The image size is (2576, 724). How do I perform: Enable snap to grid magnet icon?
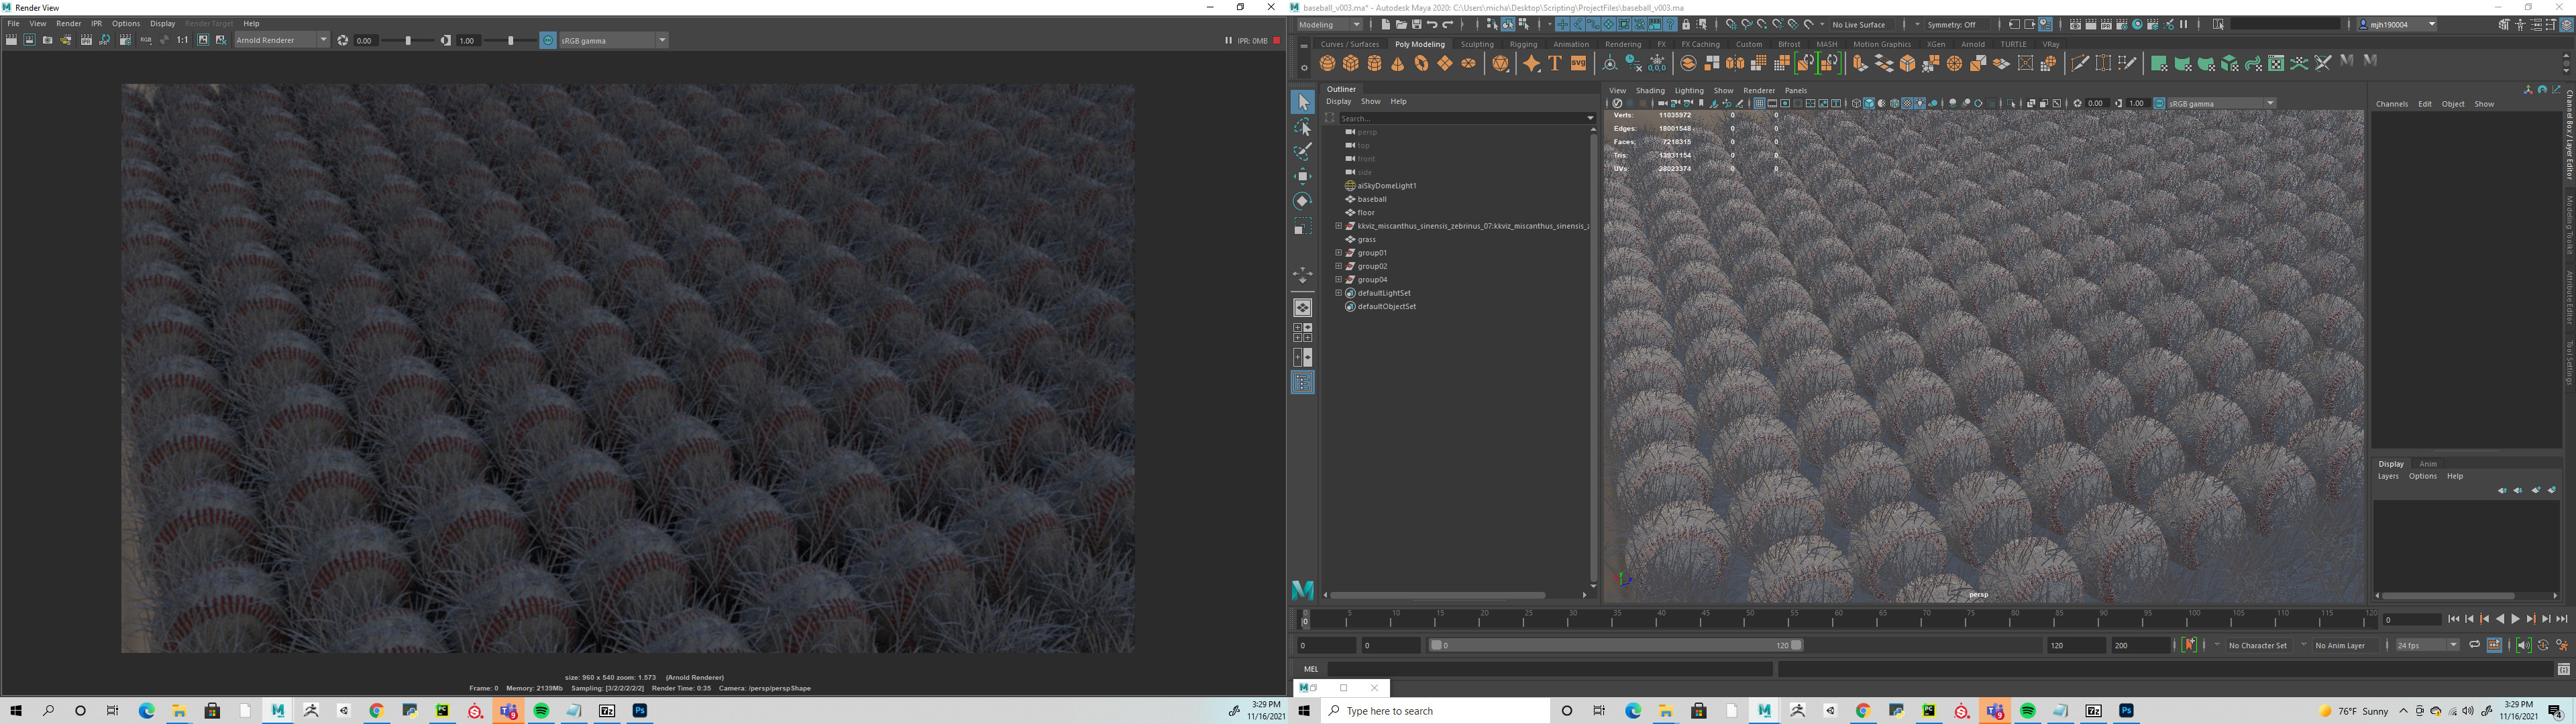click(x=1732, y=24)
